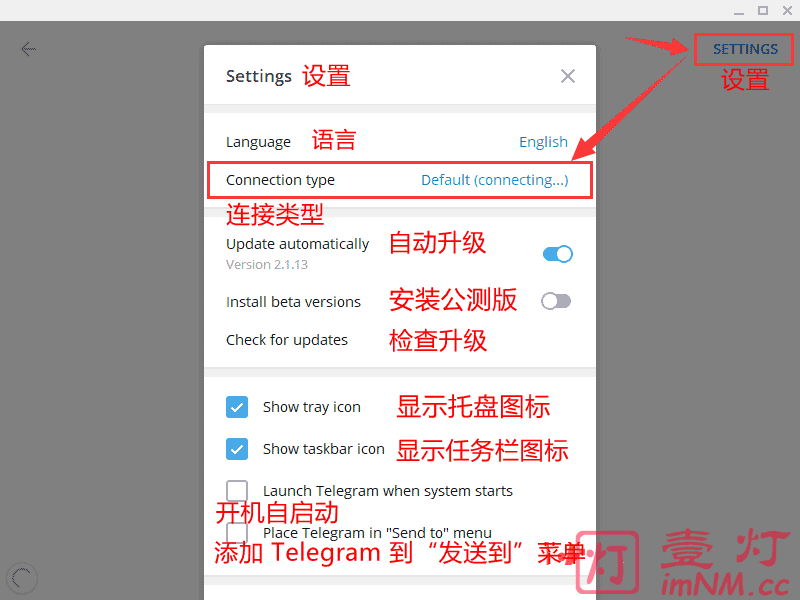Close the application window
Viewport: 800px width, 600px height.
(x=787, y=10)
